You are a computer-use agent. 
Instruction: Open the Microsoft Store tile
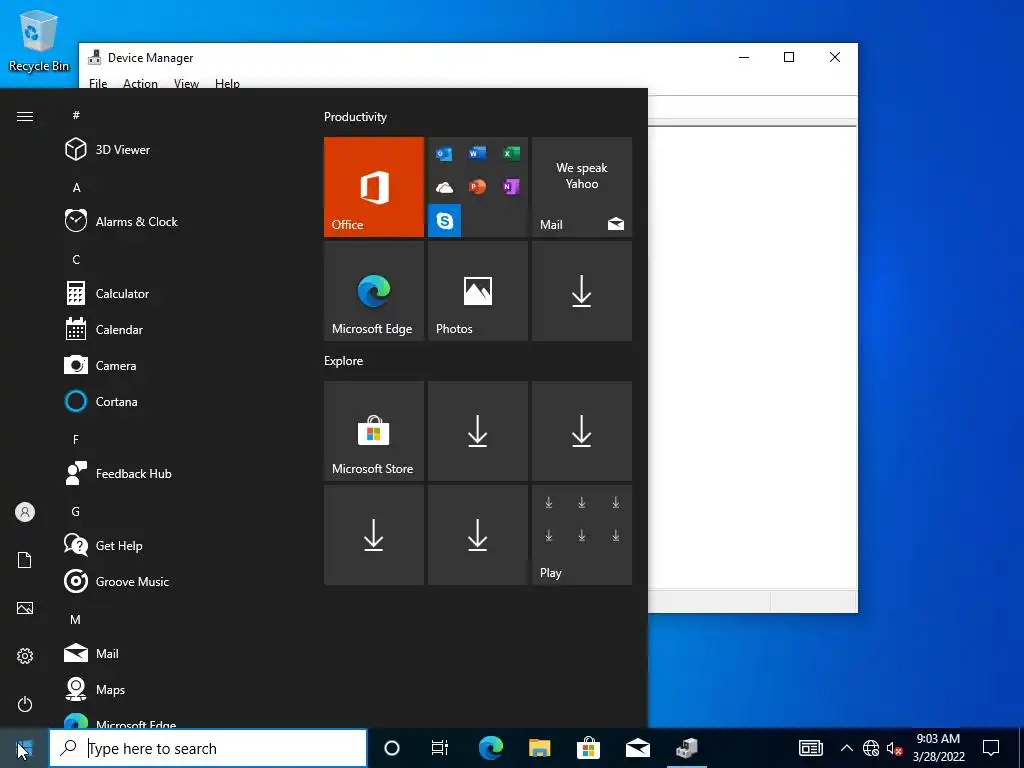[374, 431]
